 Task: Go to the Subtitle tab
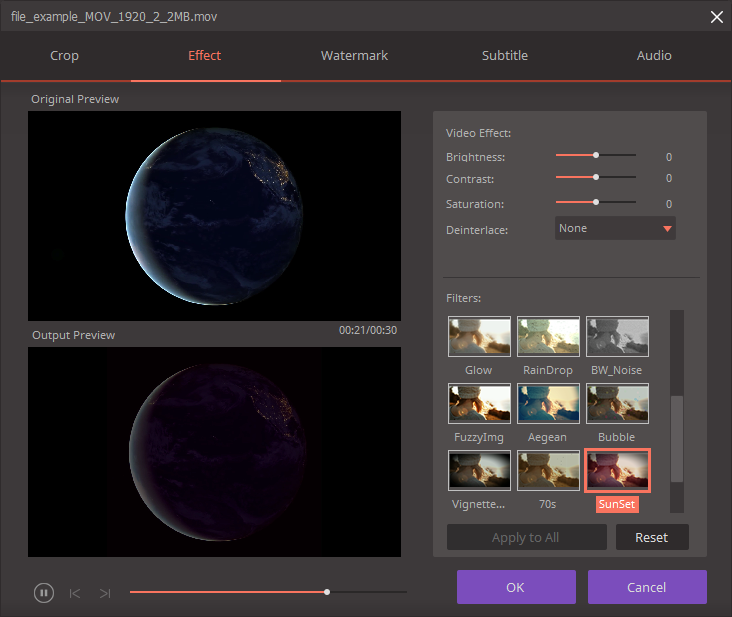pyautogui.click(x=504, y=56)
